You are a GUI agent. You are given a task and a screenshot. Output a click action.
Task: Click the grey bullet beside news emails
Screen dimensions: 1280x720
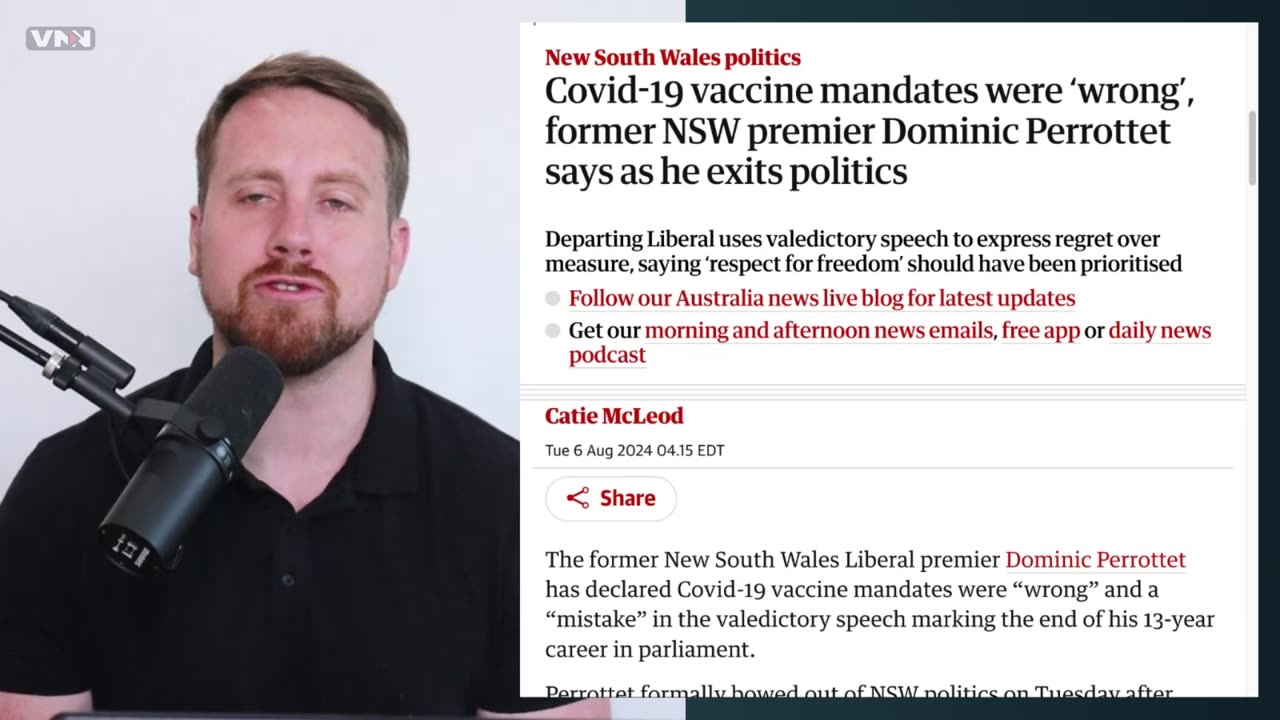pyautogui.click(x=553, y=330)
